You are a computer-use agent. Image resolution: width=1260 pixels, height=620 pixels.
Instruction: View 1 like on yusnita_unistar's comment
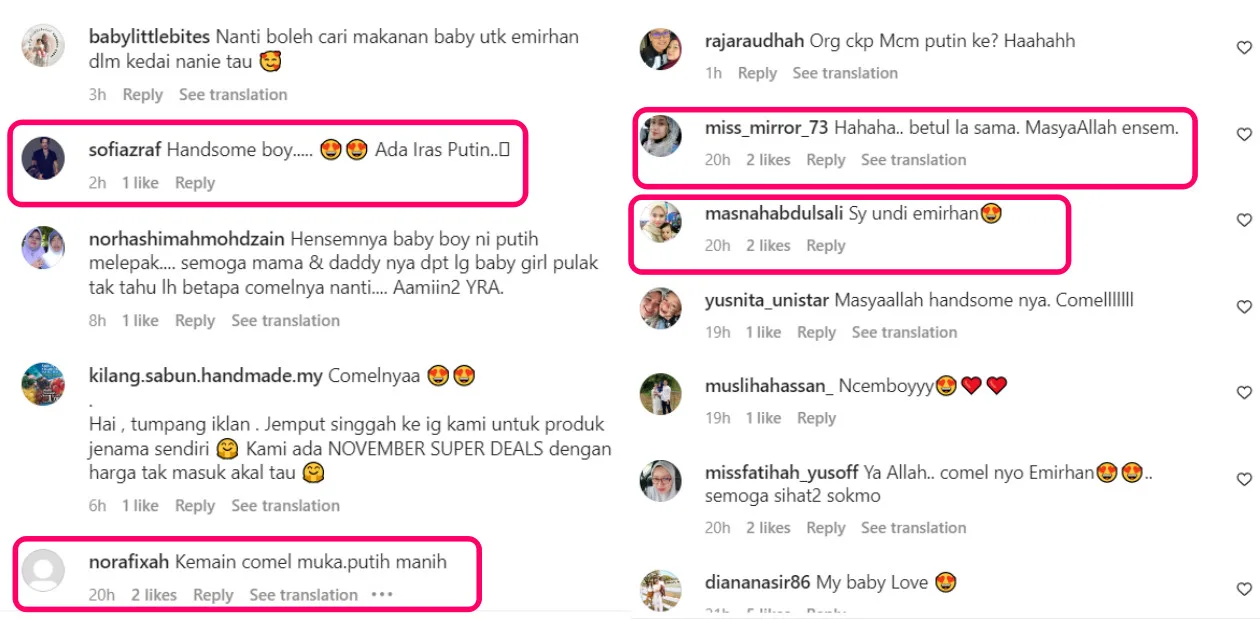tap(763, 332)
